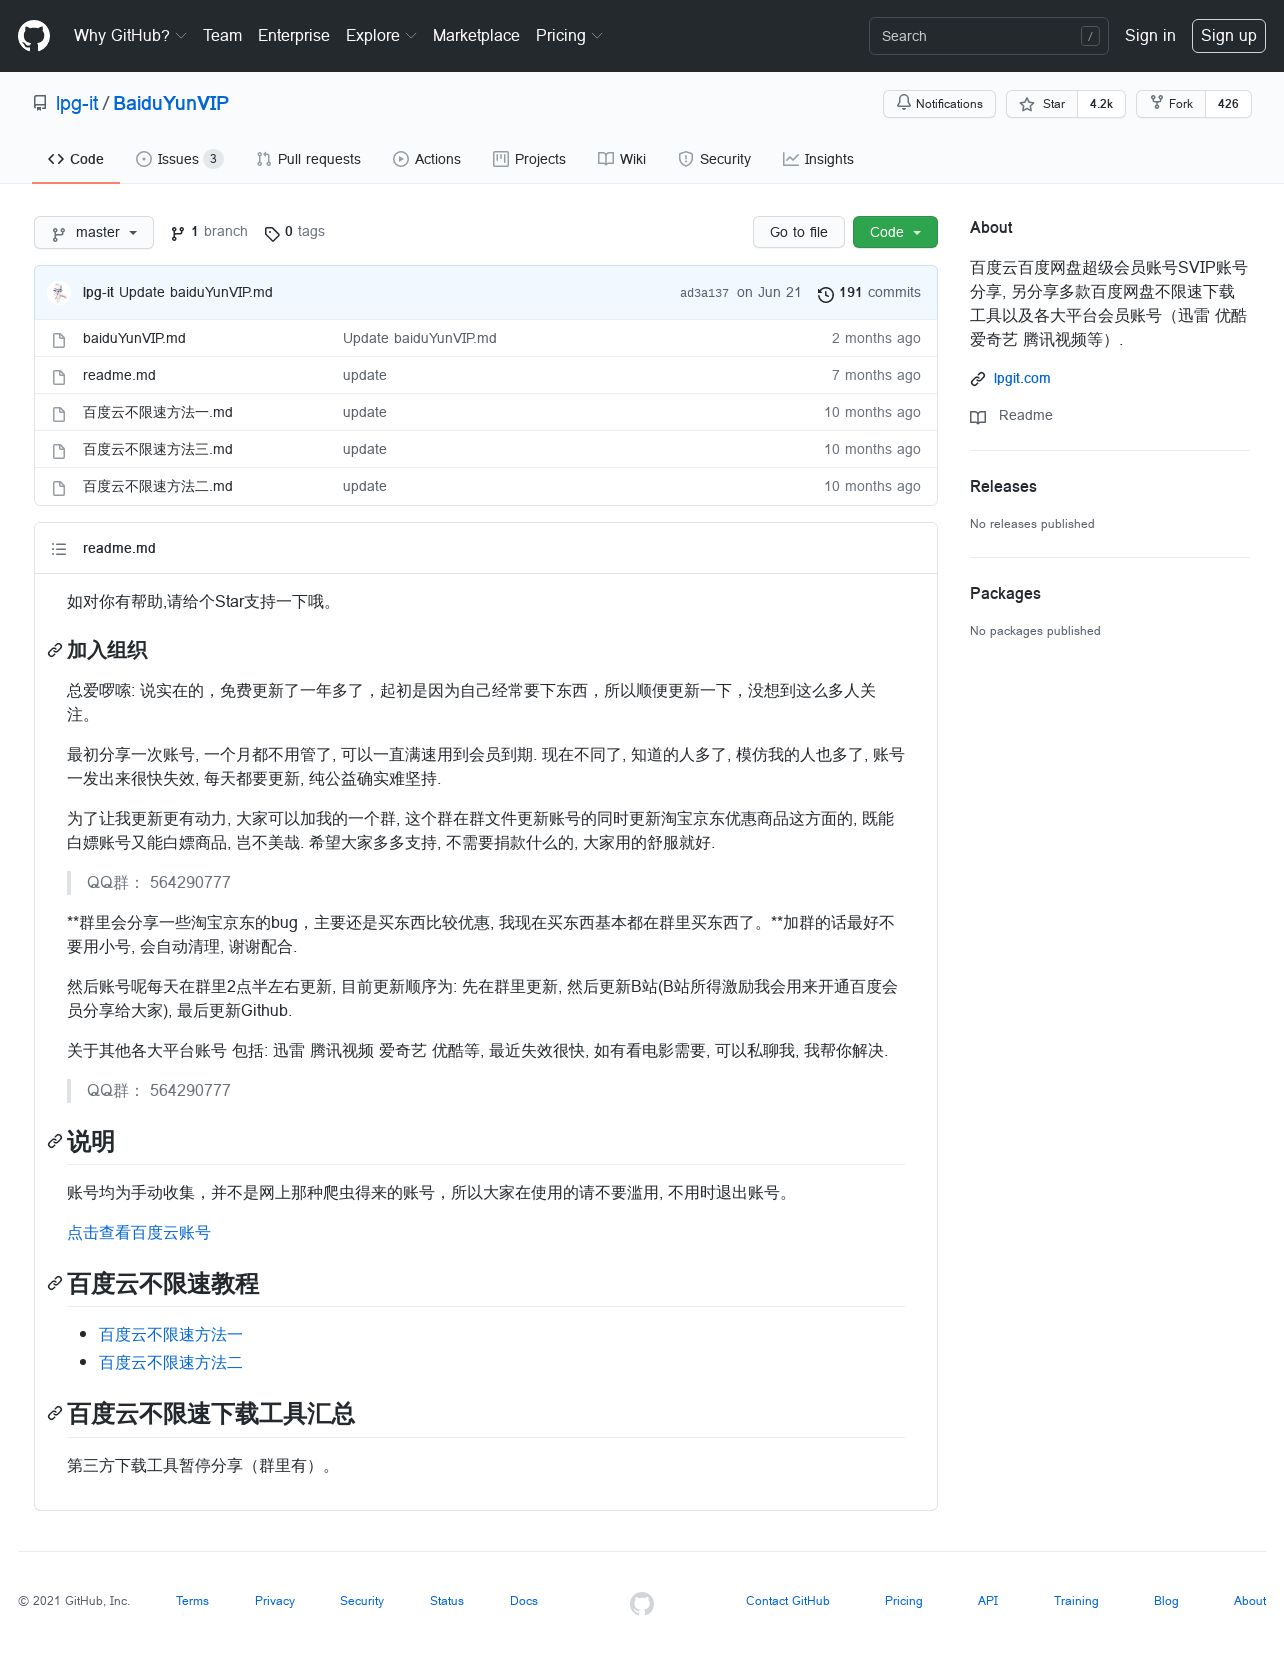Open the Projects tab

(x=529, y=159)
